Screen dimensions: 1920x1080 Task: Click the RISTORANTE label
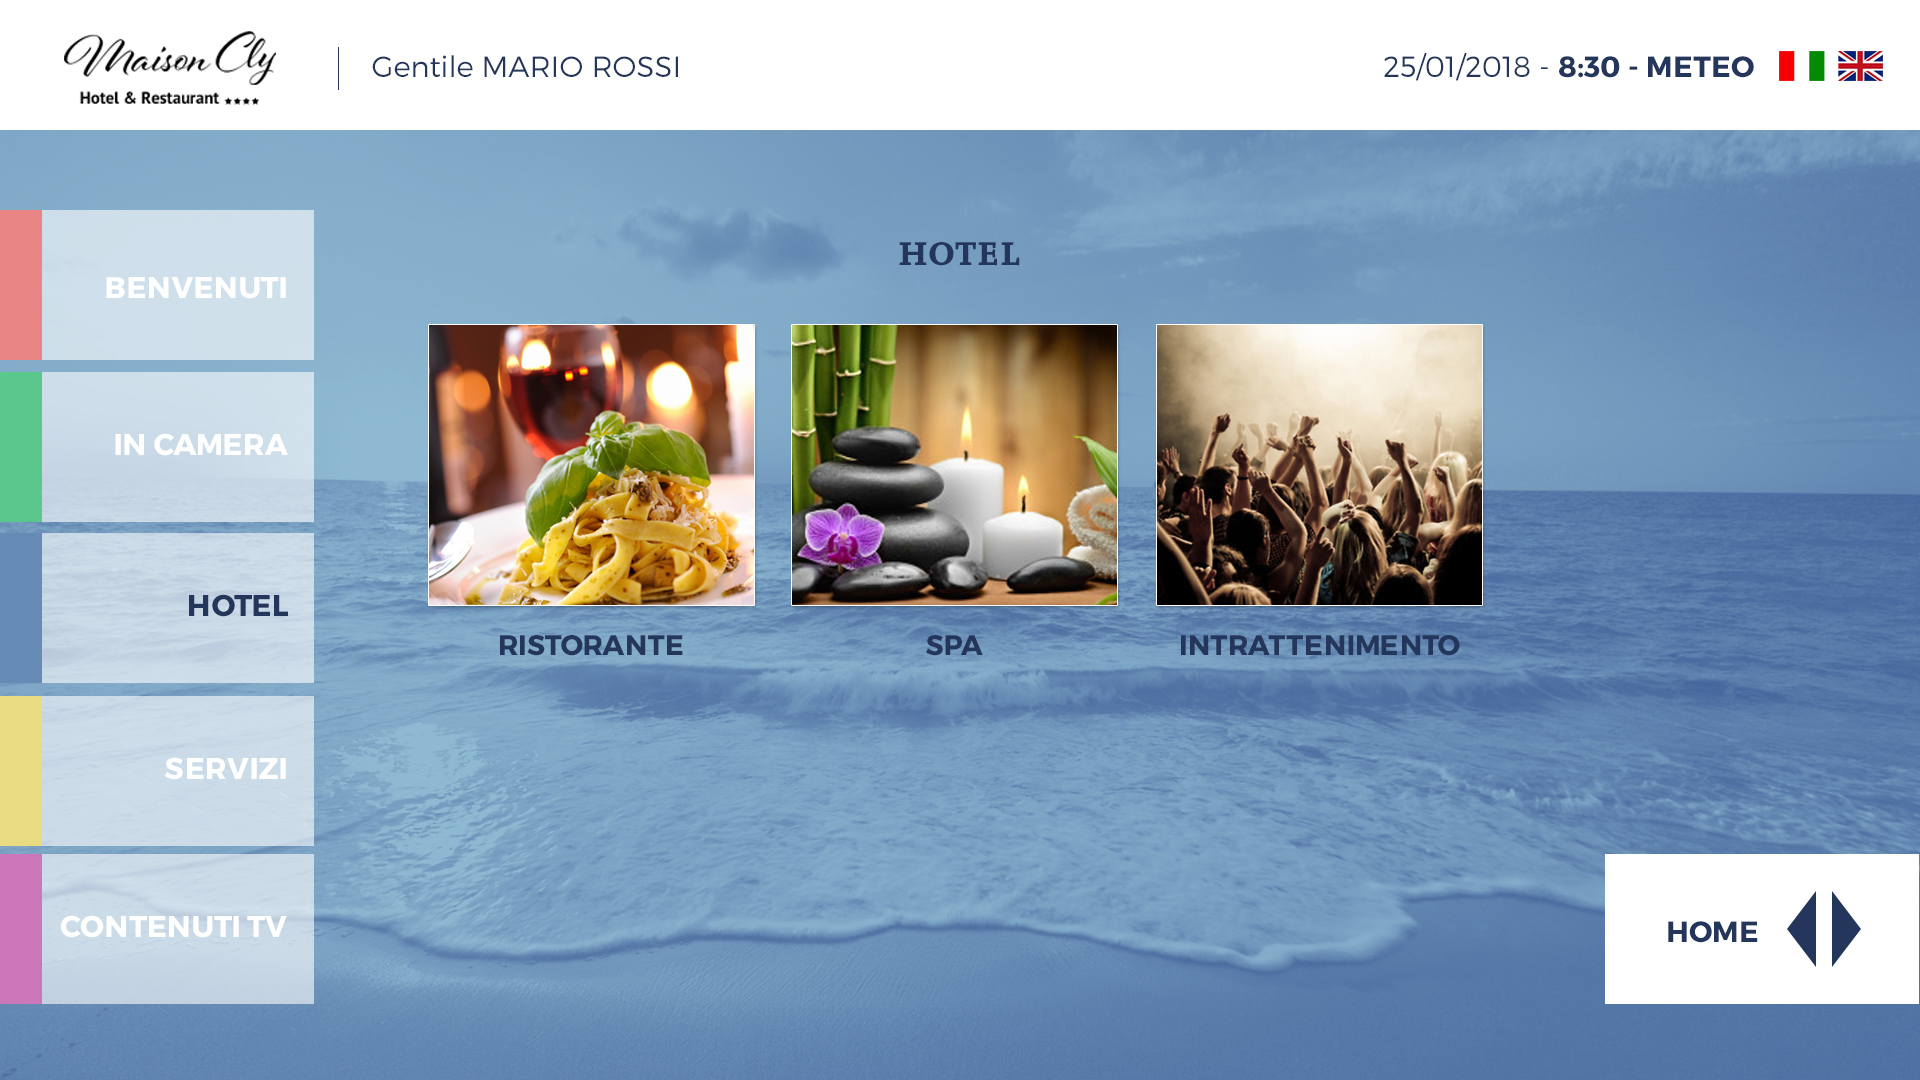591,646
